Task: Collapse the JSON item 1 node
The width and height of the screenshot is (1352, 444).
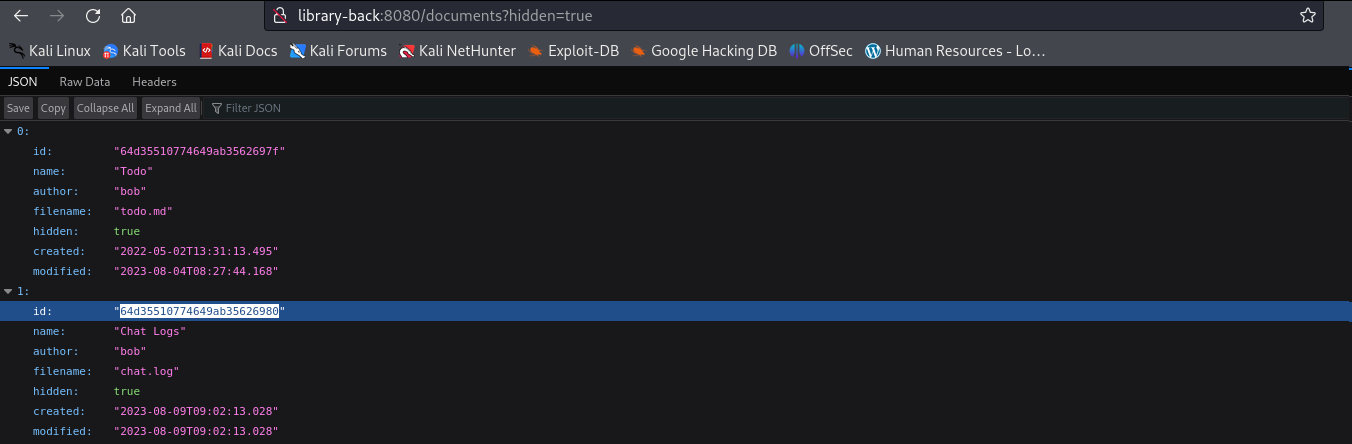Action: pos(9,291)
